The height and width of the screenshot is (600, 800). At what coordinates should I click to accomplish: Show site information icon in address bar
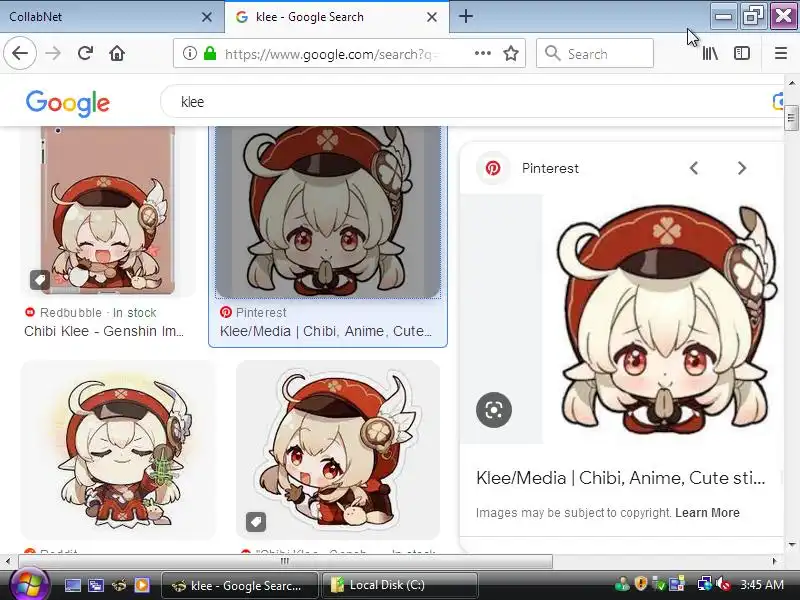tap(189, 53)
